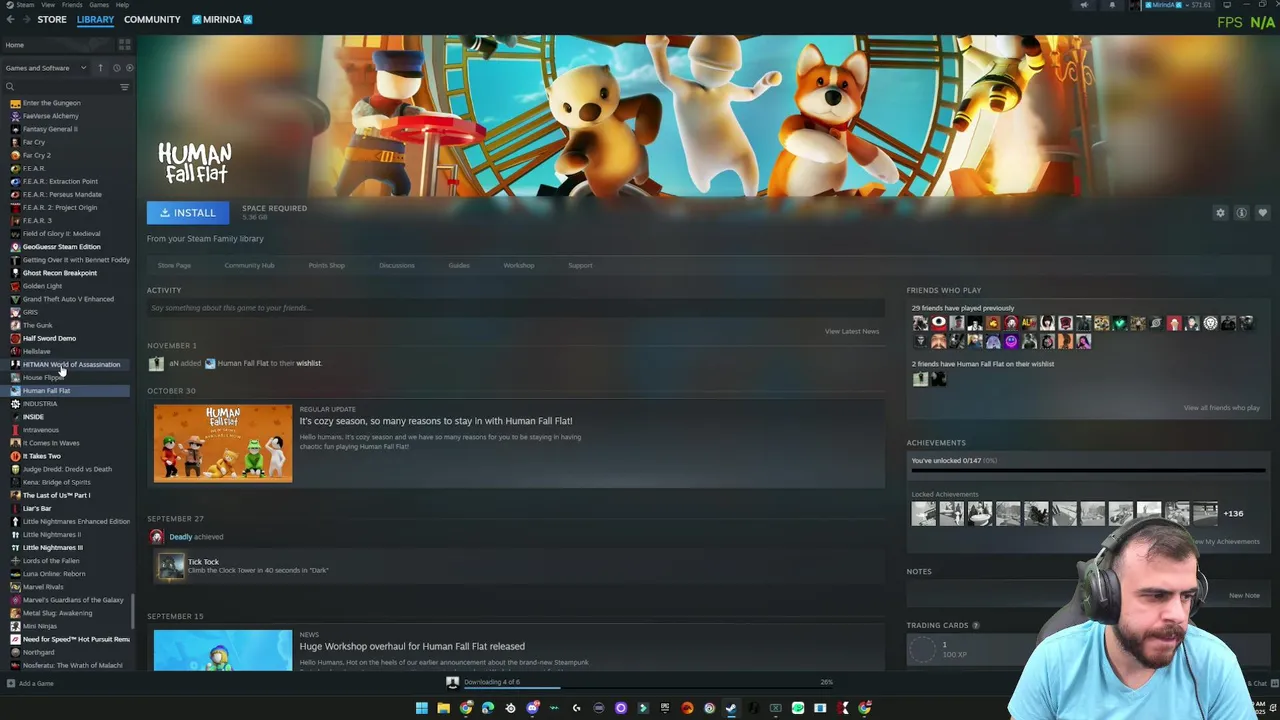The height and width of the screenshot is (720, 1280).
Task: Click View Latest News
Action: (x=852, y=331)
